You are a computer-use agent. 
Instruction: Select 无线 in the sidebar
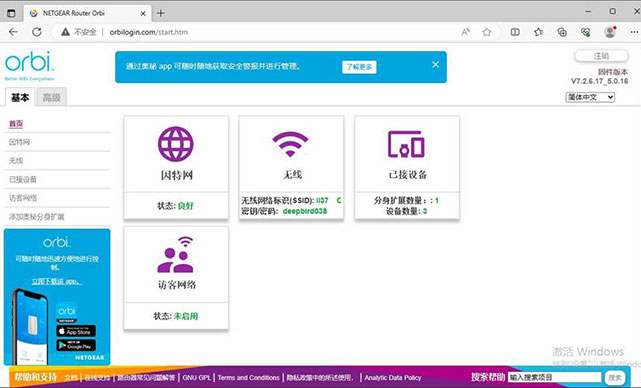16,161
